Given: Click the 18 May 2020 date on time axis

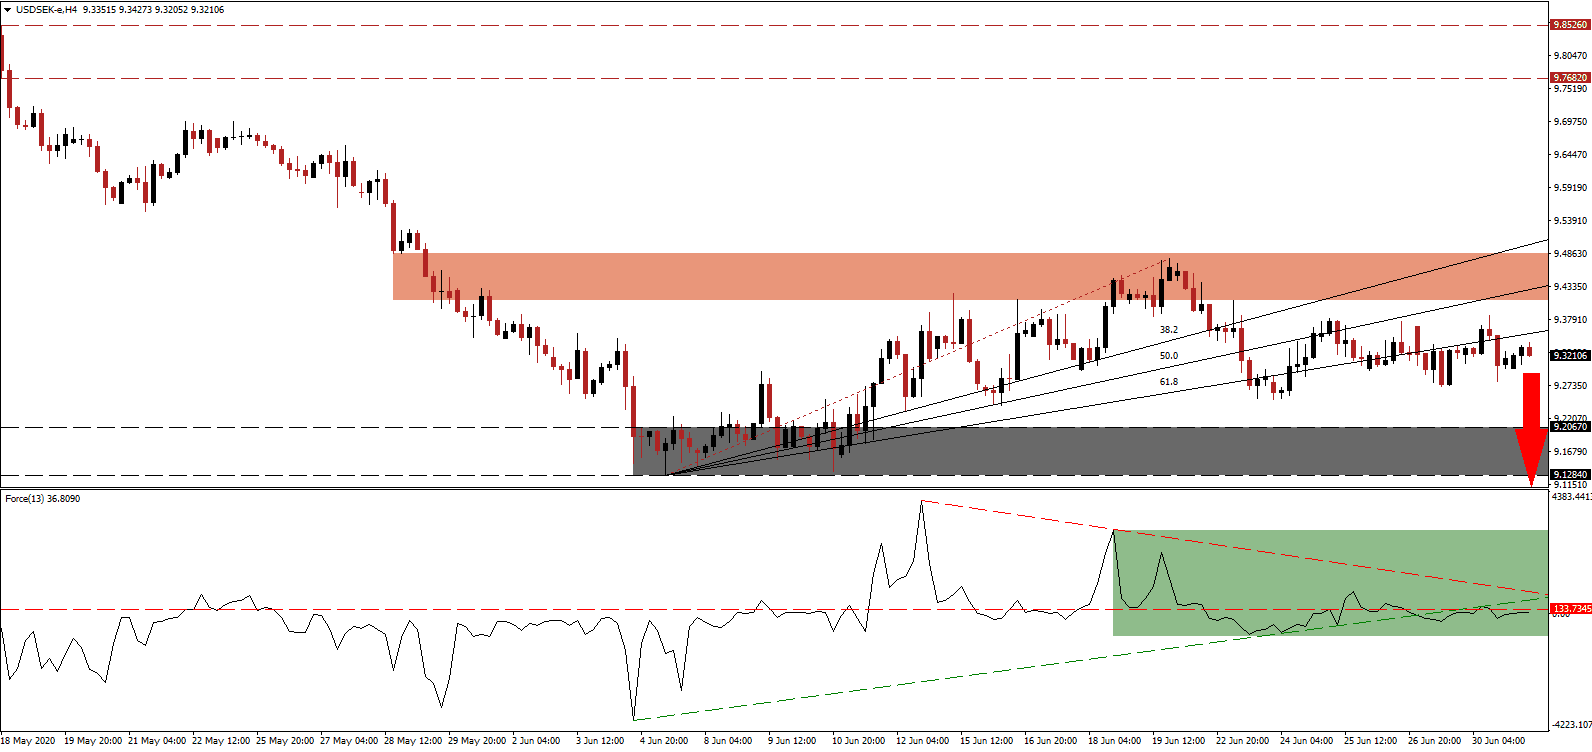Looking at the screenshot, I should pos(31,741).
